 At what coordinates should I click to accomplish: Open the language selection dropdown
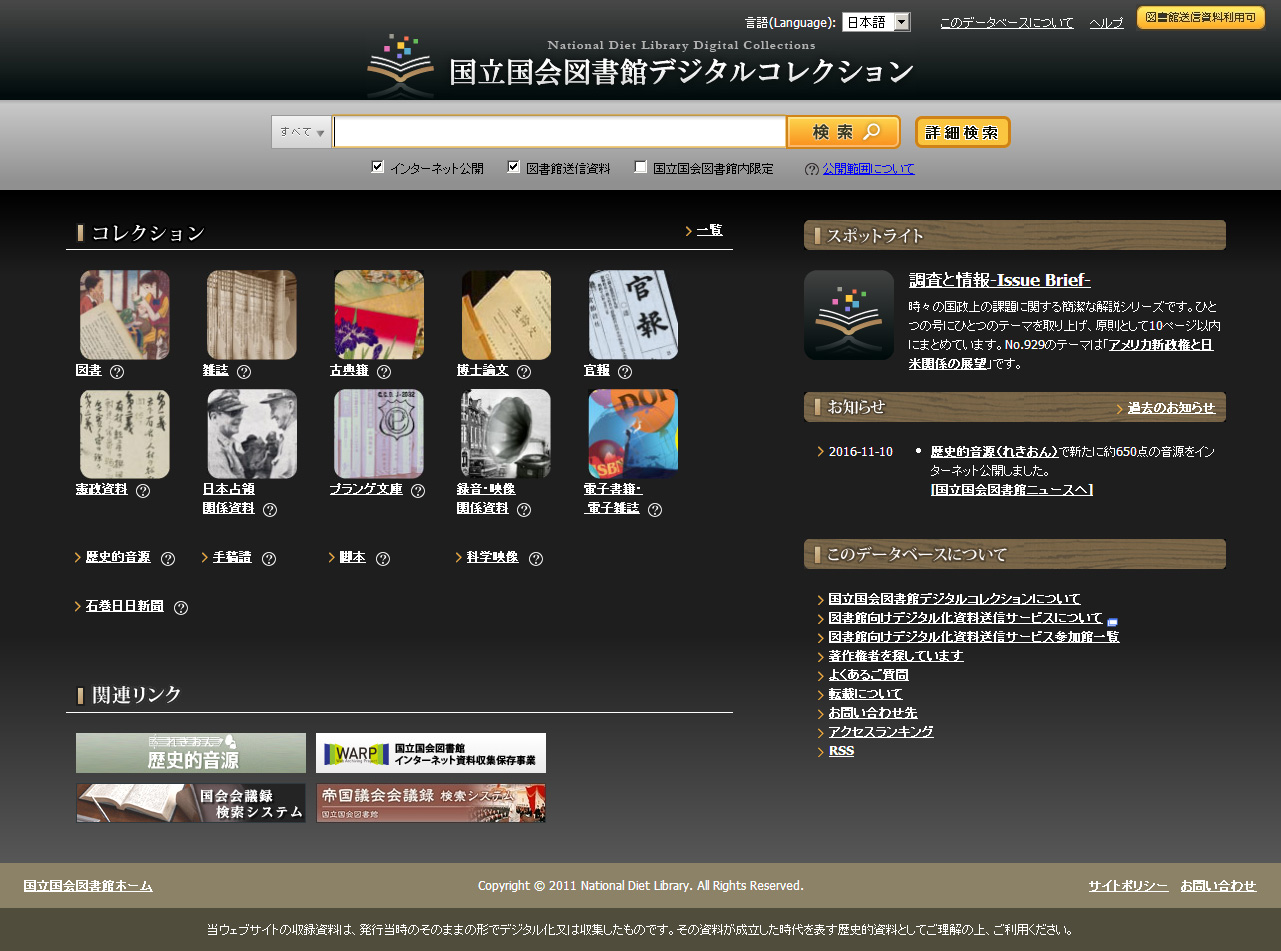(x=876, y=22)
